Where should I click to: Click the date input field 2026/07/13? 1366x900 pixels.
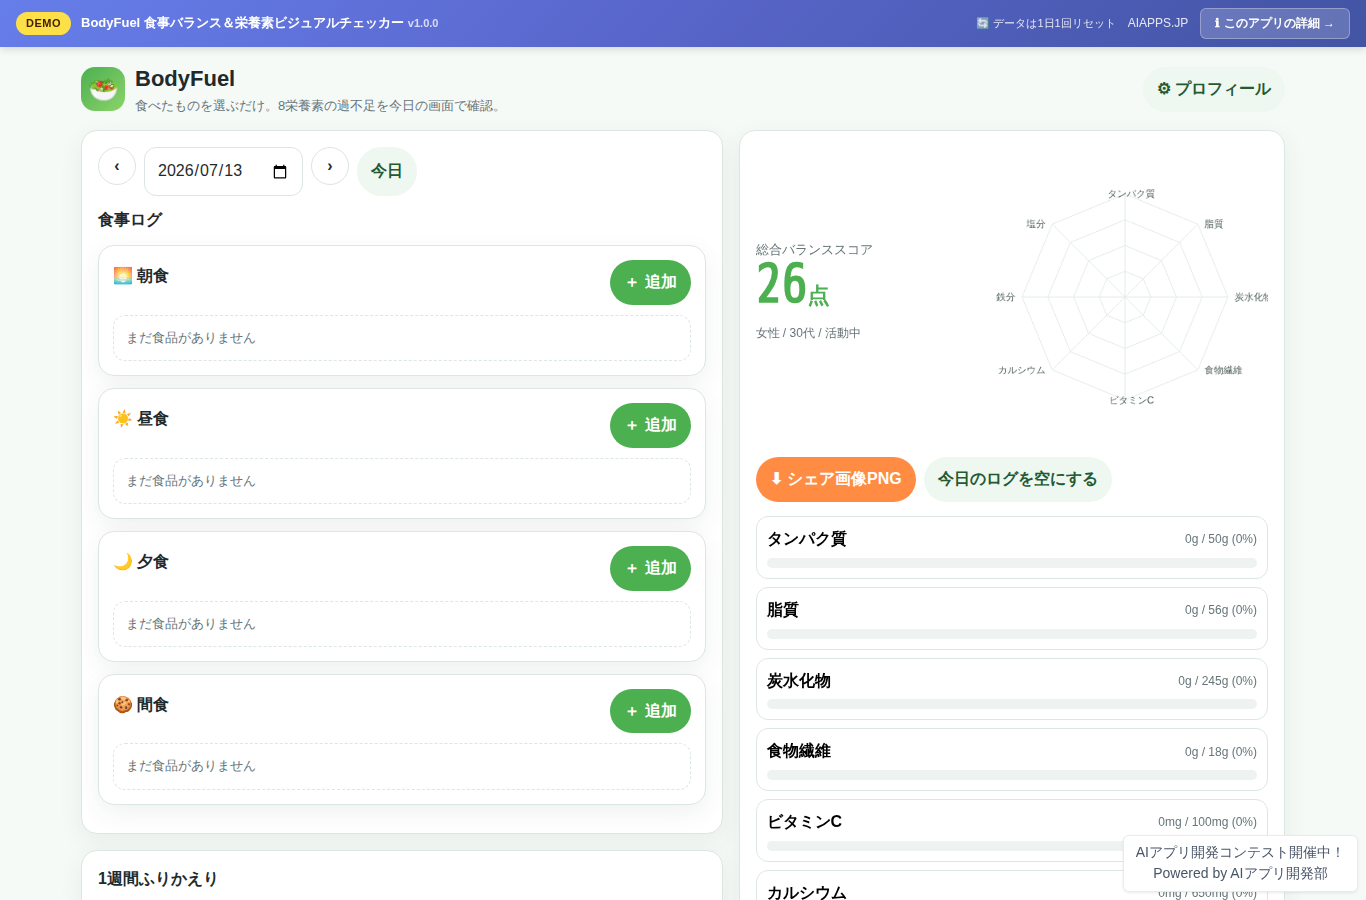point(223,171)
